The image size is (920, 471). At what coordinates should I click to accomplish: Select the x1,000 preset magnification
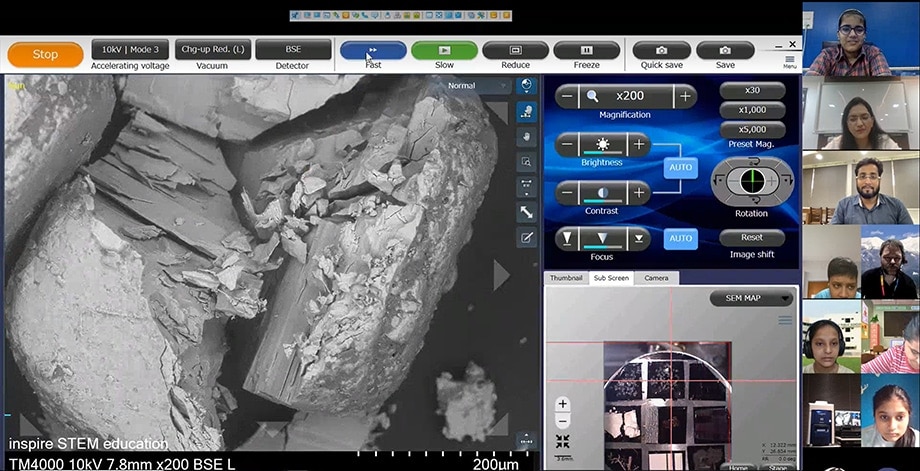pos(752,110)
